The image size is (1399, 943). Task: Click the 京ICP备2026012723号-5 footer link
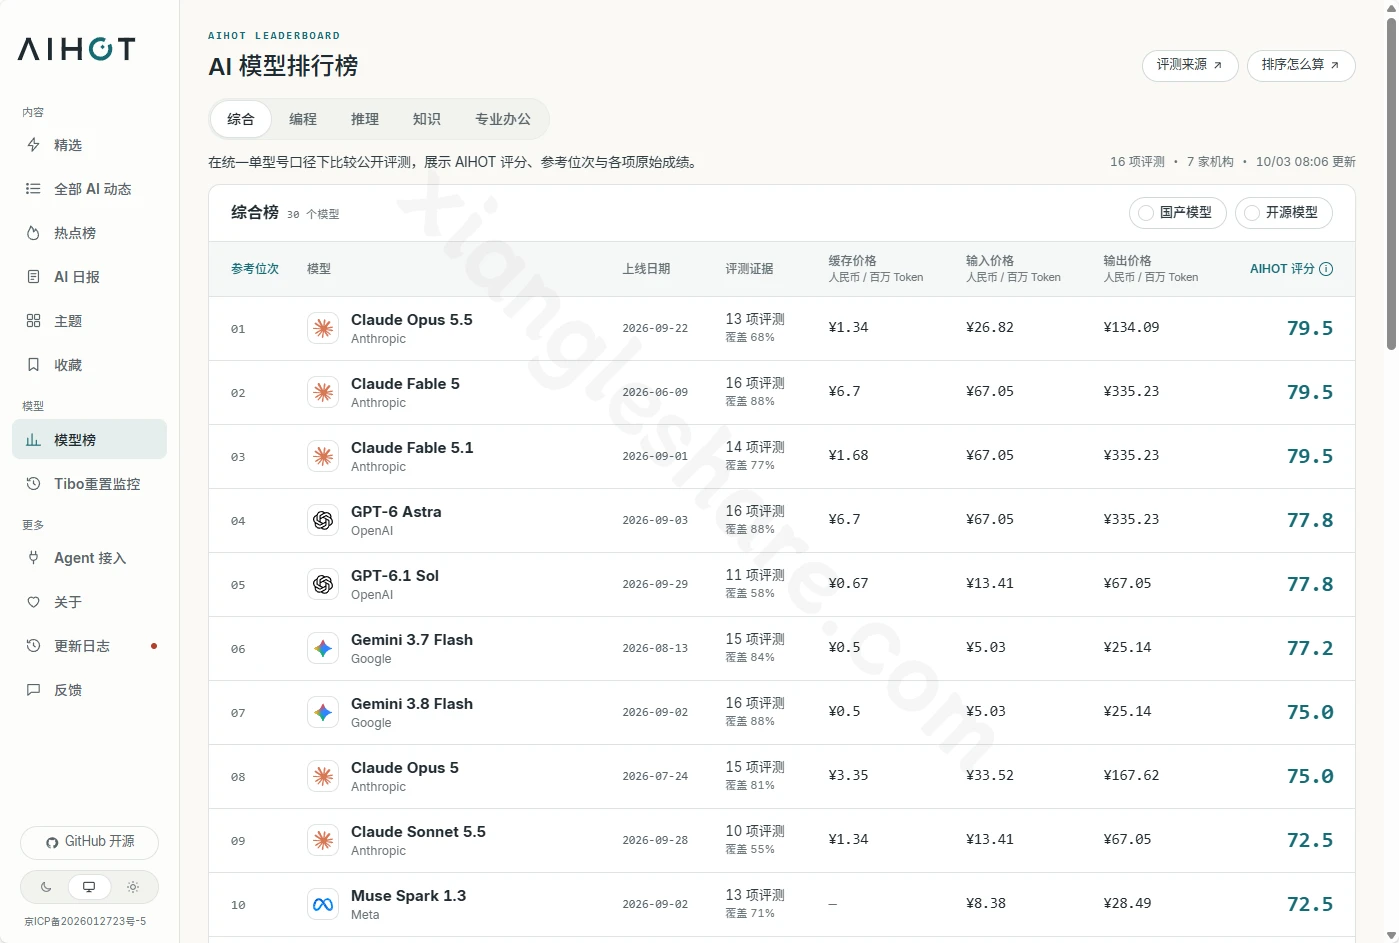[86, 922]
